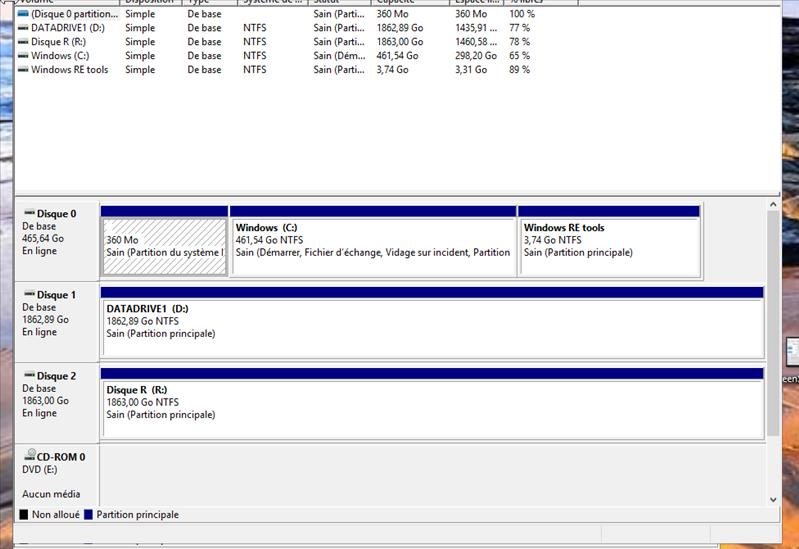Click the Sain (Dém... status cell for Windows (C:)

[339, 56]
